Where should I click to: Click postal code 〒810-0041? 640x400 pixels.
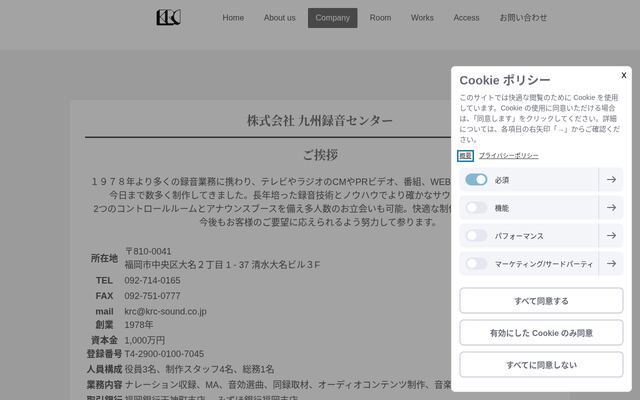[x=148, y=251]
